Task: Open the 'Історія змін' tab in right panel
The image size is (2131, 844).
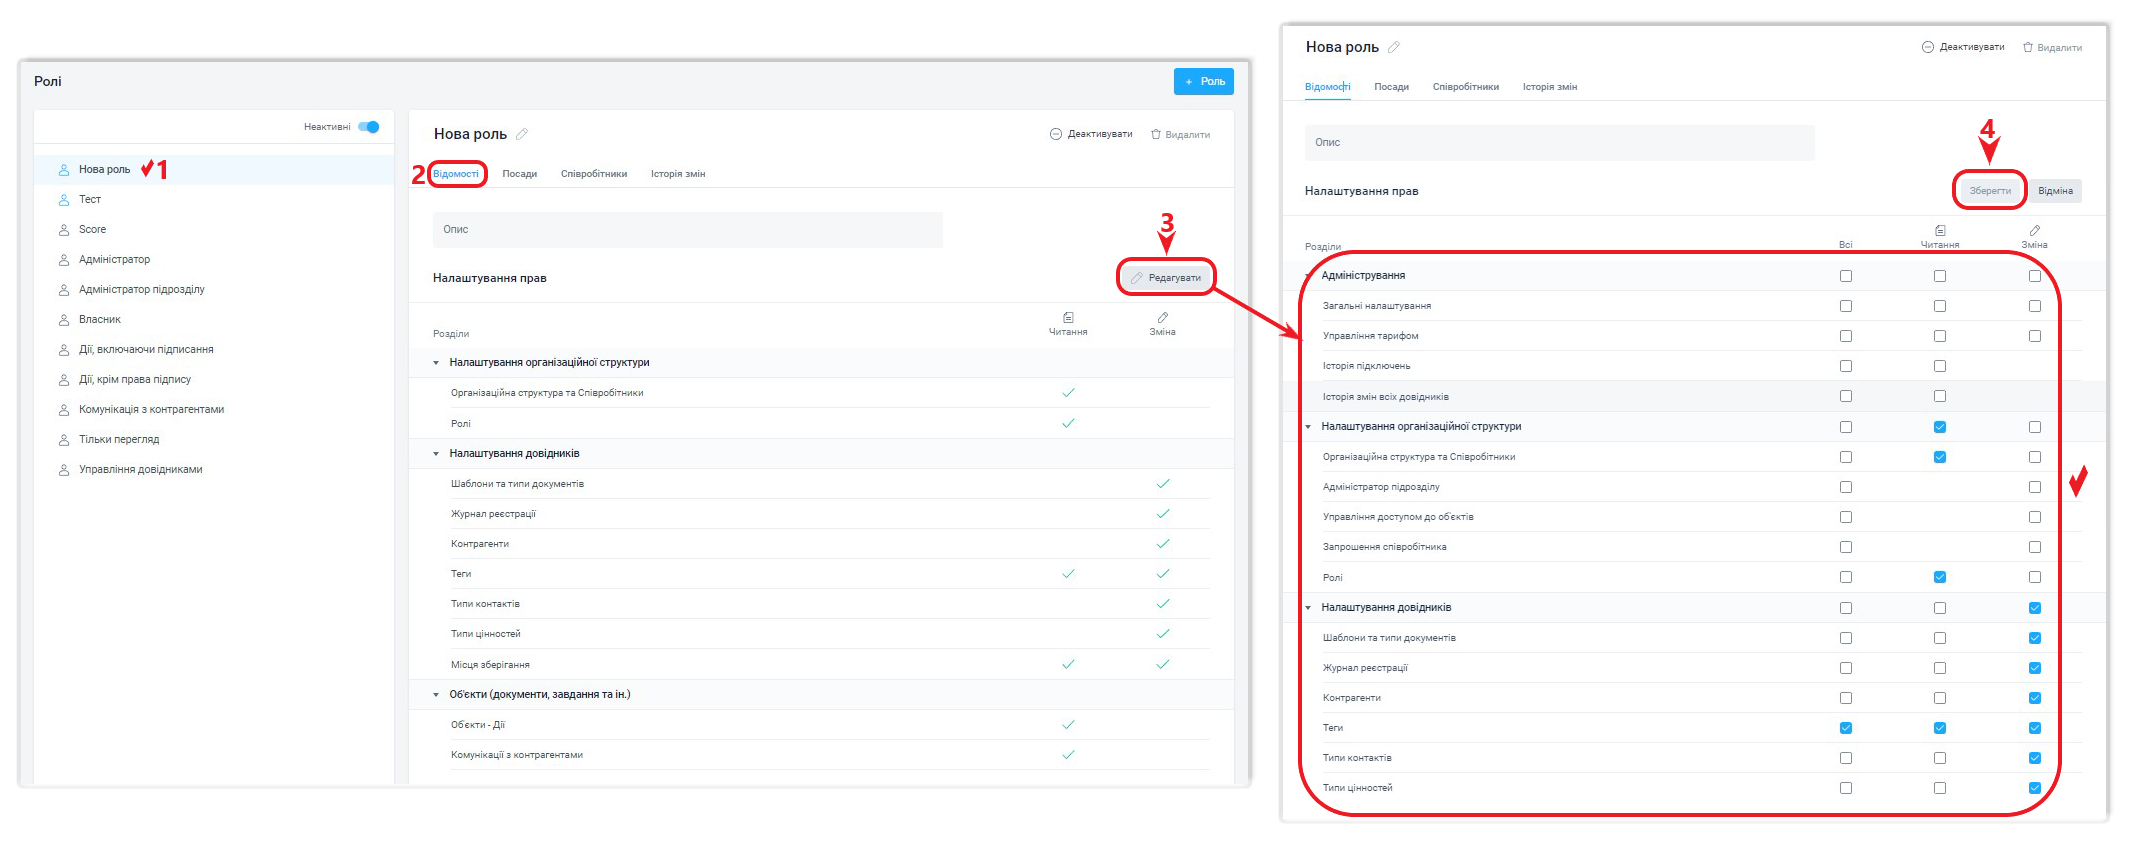Action: 1549,87
